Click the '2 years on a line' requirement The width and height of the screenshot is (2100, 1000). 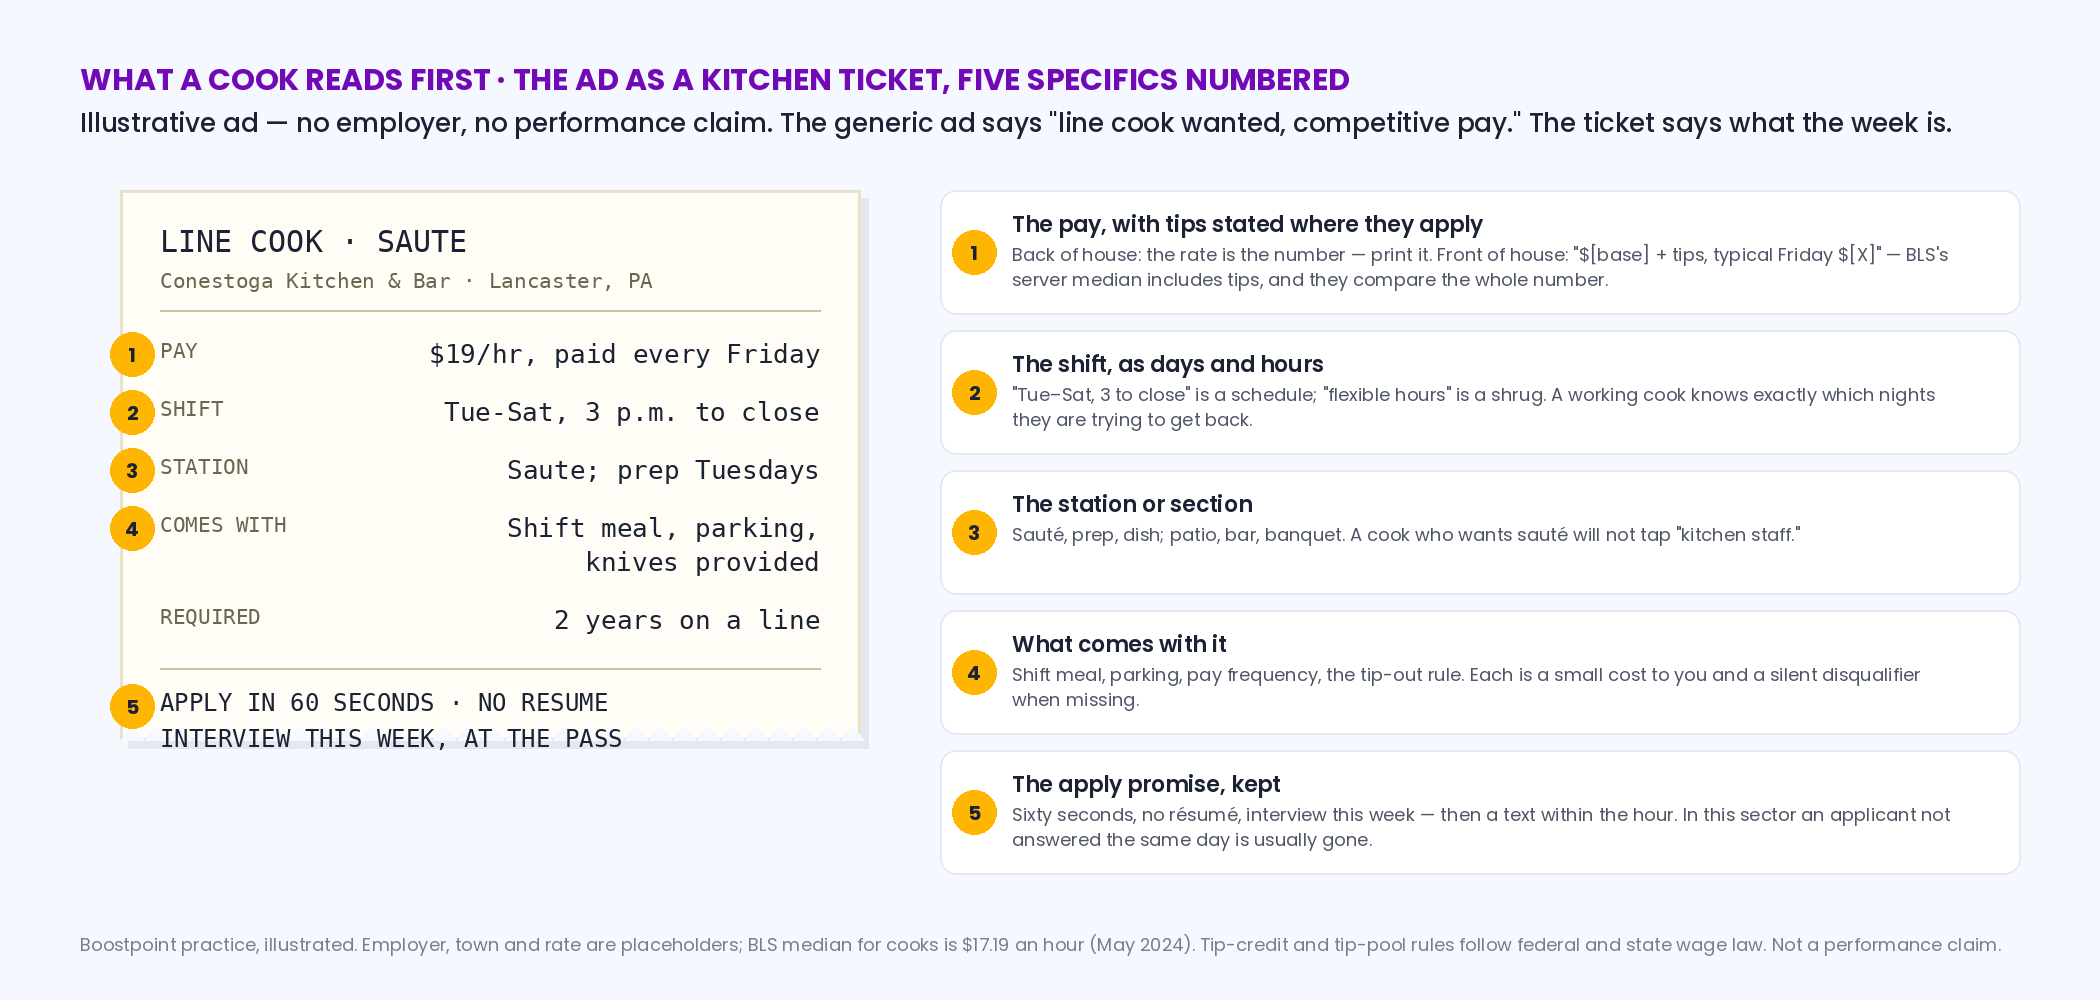(687, 621)
